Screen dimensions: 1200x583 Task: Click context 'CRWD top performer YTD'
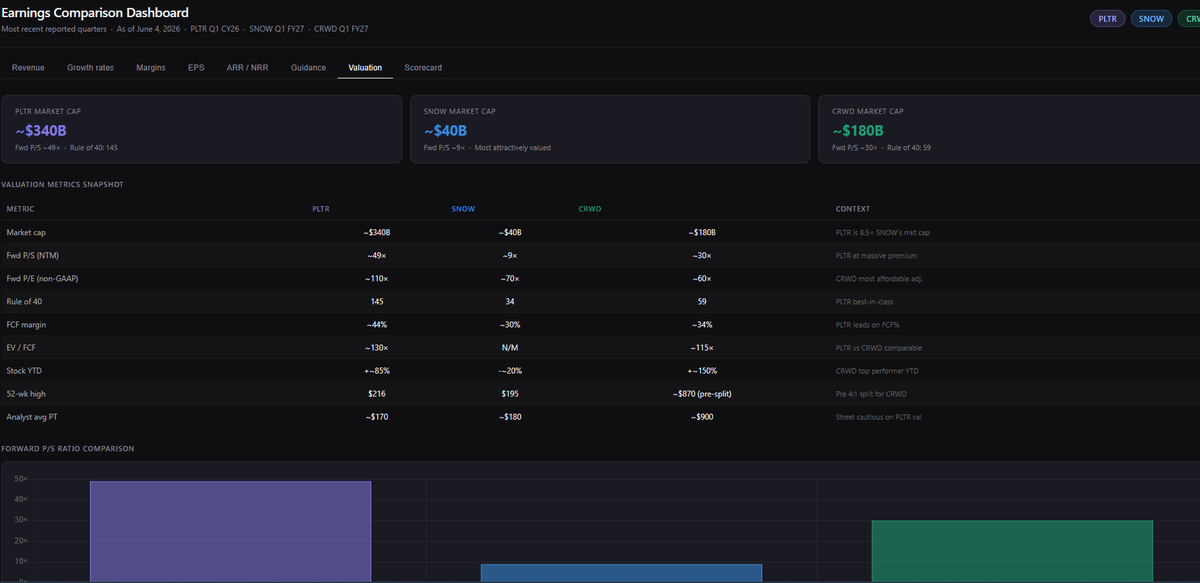pyautogui.click(x=875, y=370)
